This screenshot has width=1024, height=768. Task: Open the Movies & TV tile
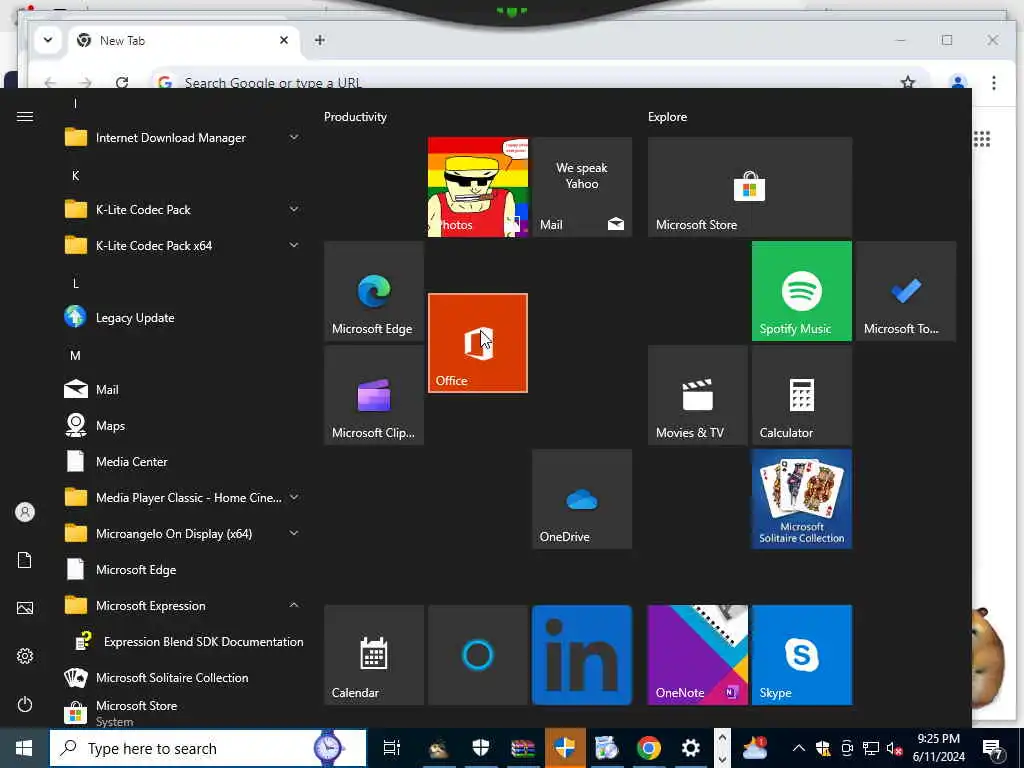(x=697, y=395)
